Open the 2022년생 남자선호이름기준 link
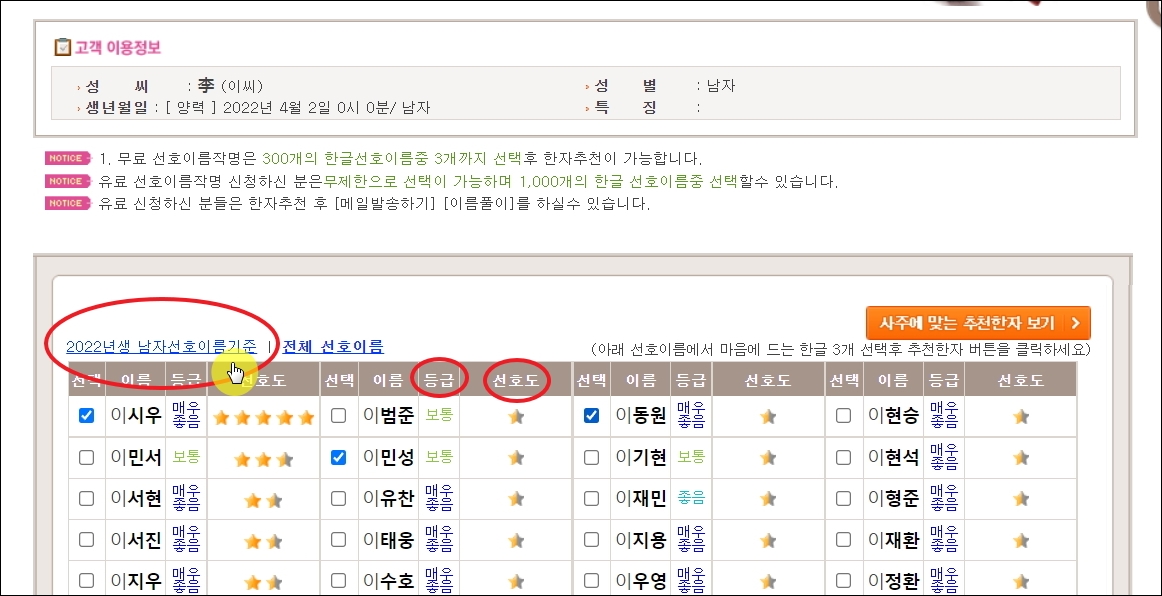This screenshot has height=596, width=1162. click(162, 346)
